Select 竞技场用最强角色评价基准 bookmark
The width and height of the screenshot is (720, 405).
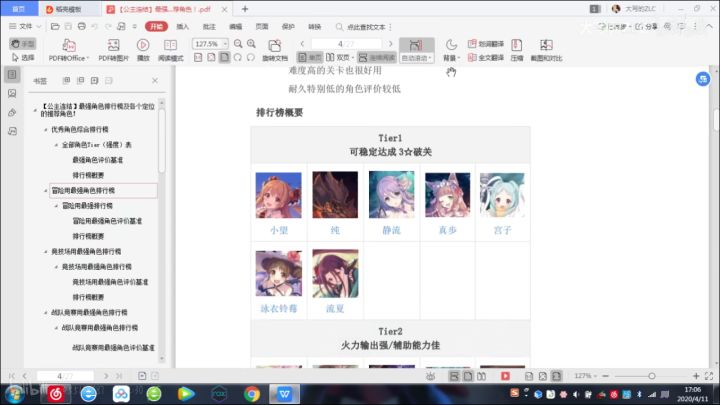[110, 282]
